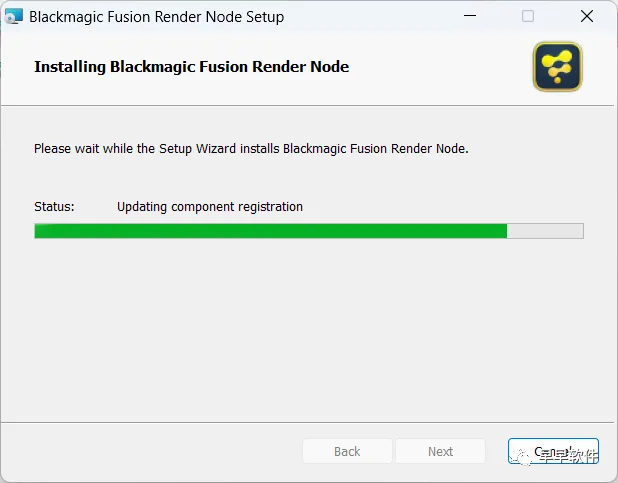Screen dimensions: 618x483
Task: Click the disabled Back button
Action: pos(347,451)
